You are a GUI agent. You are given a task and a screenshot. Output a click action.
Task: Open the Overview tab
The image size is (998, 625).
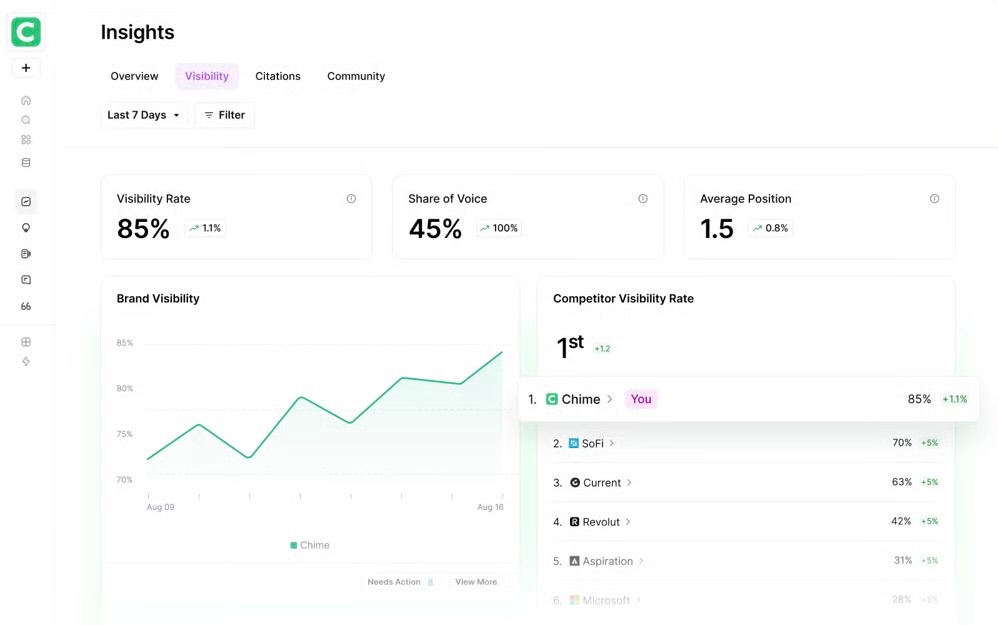(x=134, y=76)
